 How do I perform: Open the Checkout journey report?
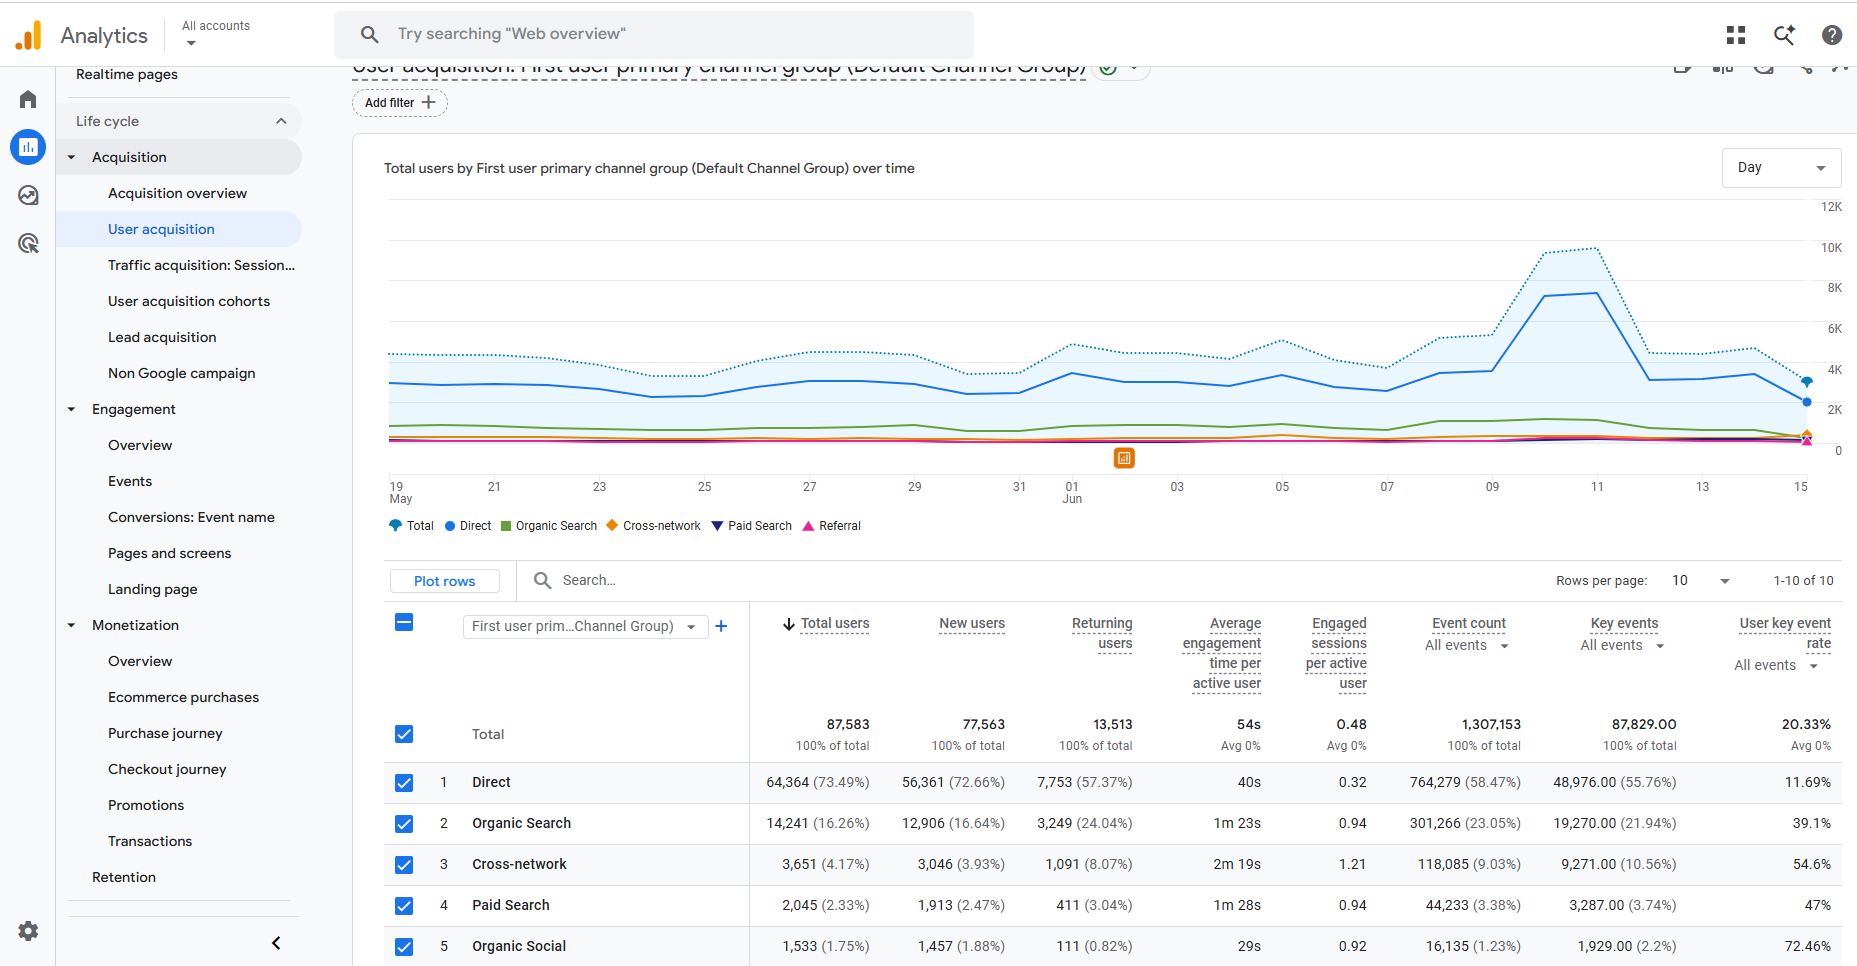pyautogui.click(x=167, y=769)
